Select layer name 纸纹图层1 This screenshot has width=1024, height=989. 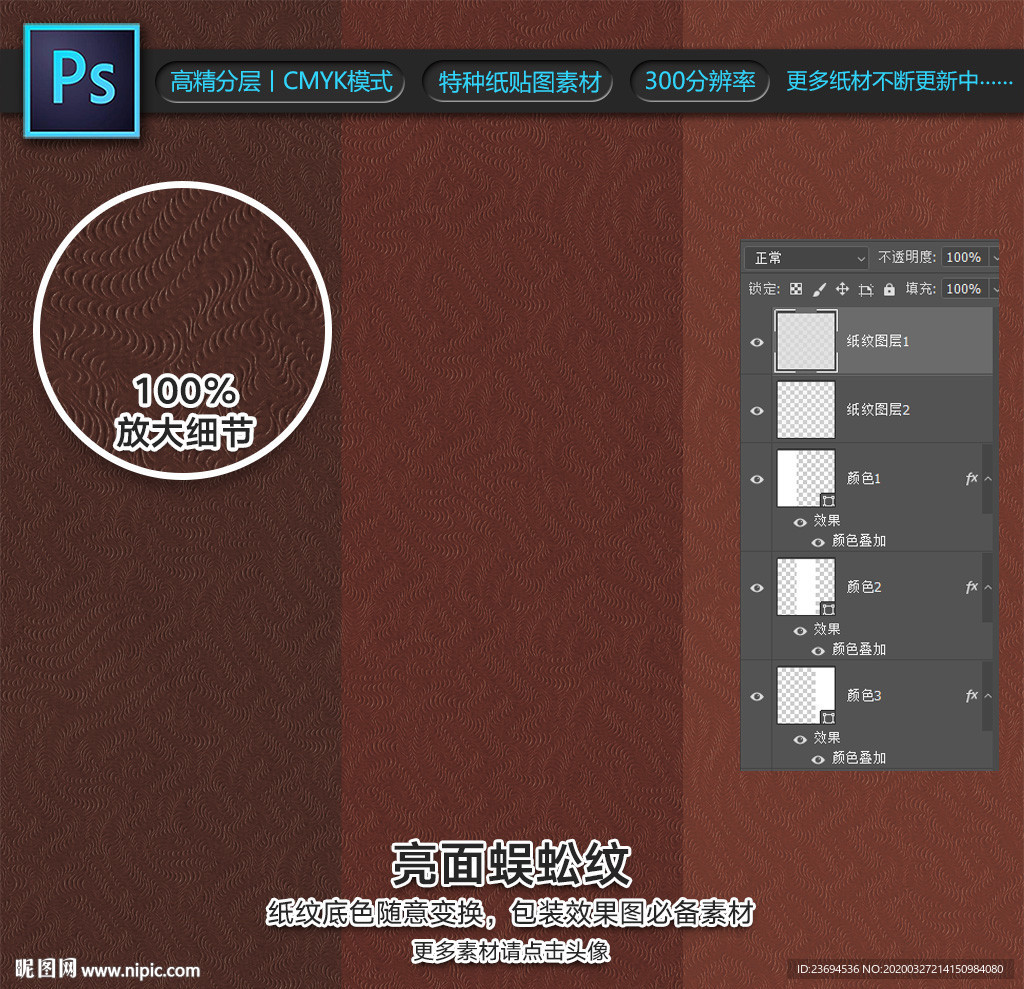878,341
